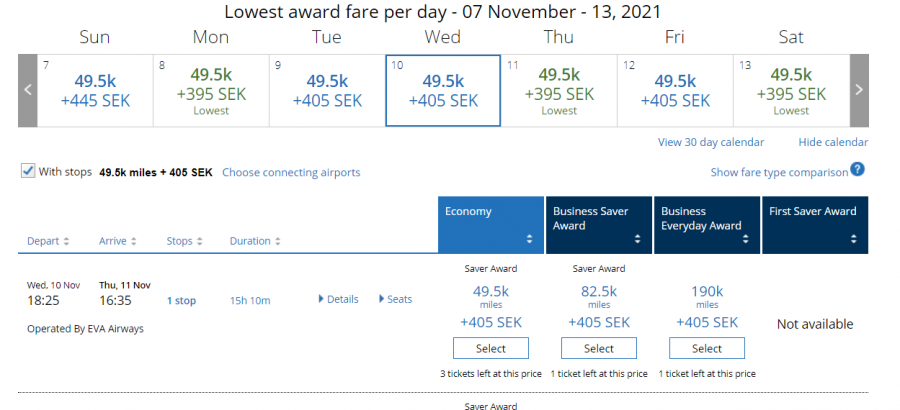Sort by Business Saver Award price

click(x=636, y=240)
